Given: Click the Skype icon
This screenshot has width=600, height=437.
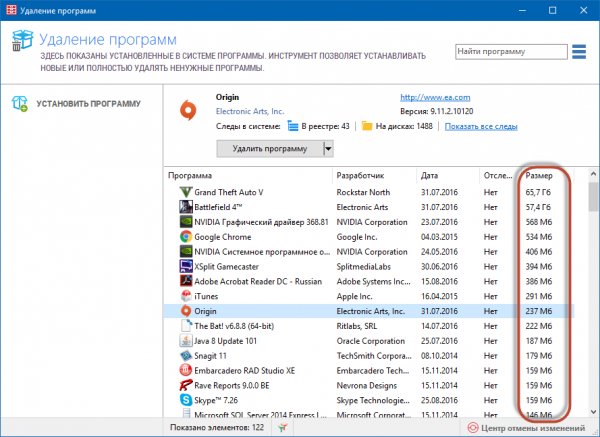Looking at the screenshot, I should (186, 400).
